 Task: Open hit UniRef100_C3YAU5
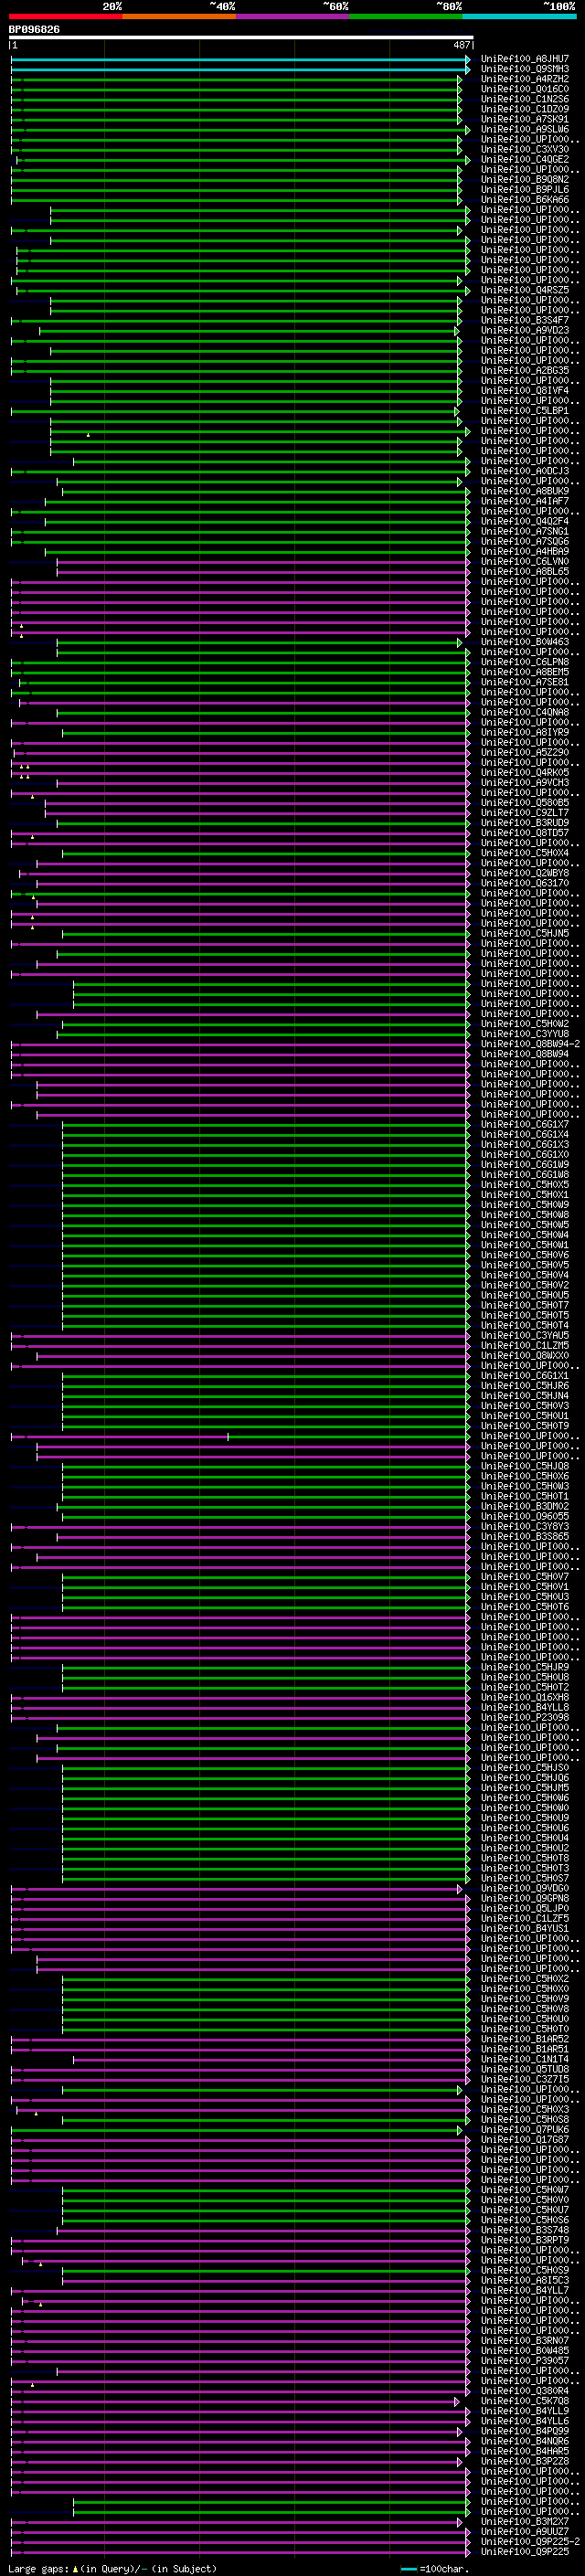click(525, 1336)
